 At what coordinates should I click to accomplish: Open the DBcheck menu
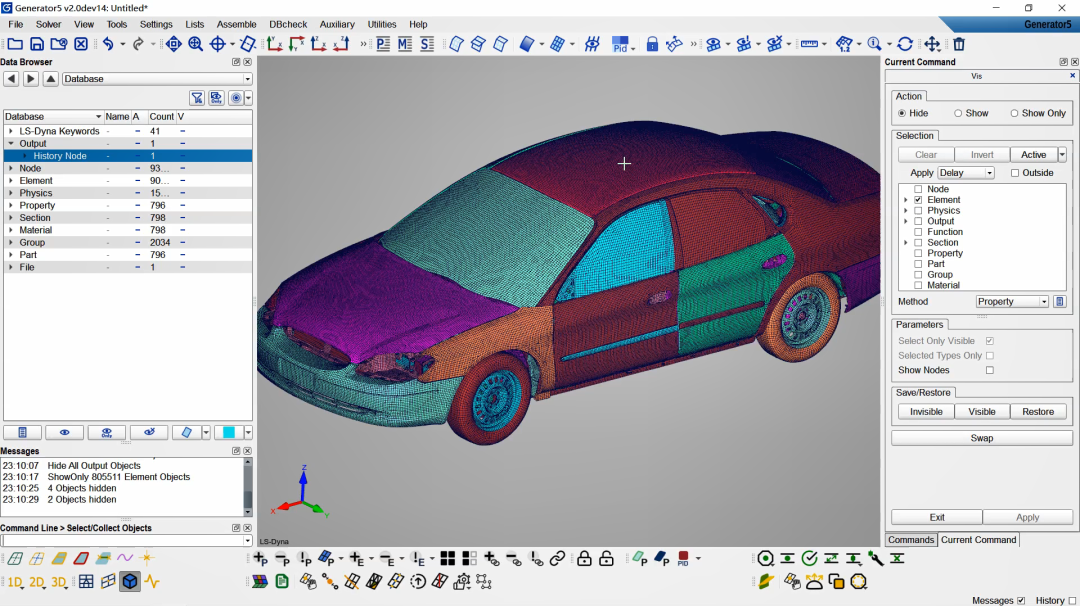tap(288, 24)
